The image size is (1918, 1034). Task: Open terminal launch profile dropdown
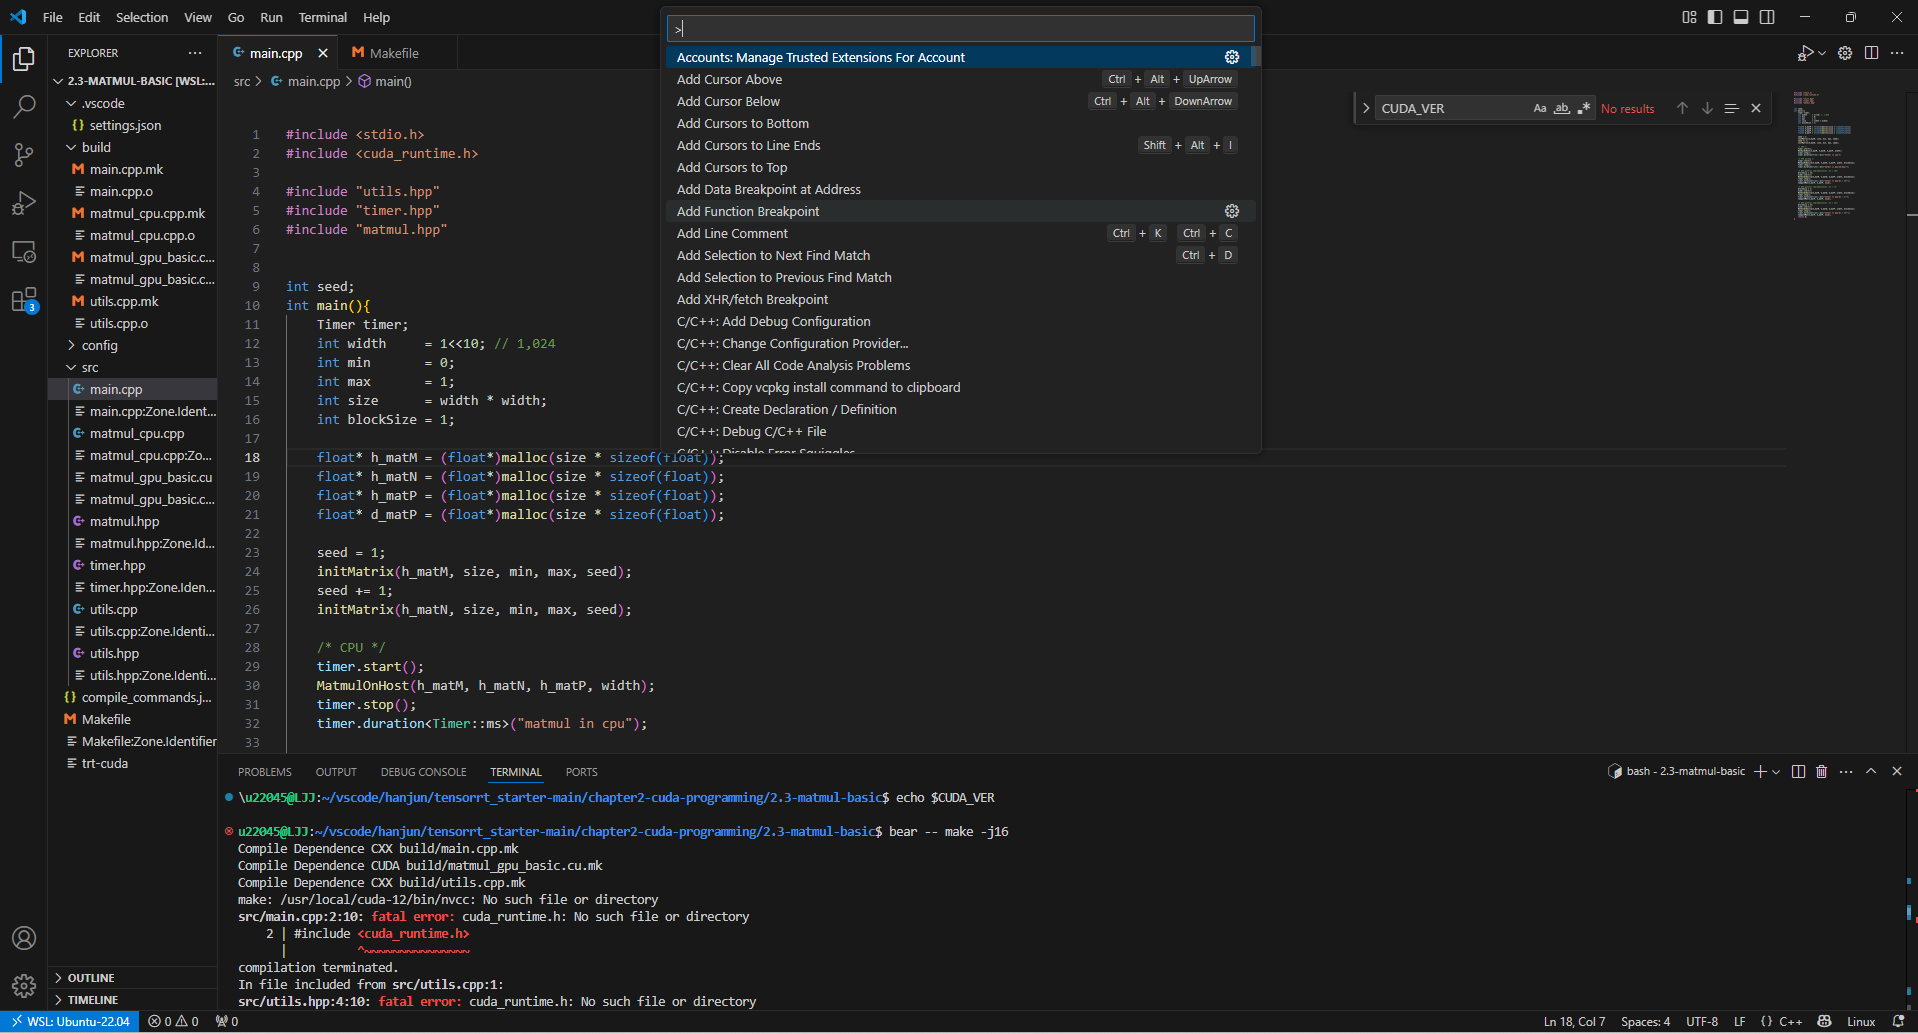click(x=1776, y=771)
